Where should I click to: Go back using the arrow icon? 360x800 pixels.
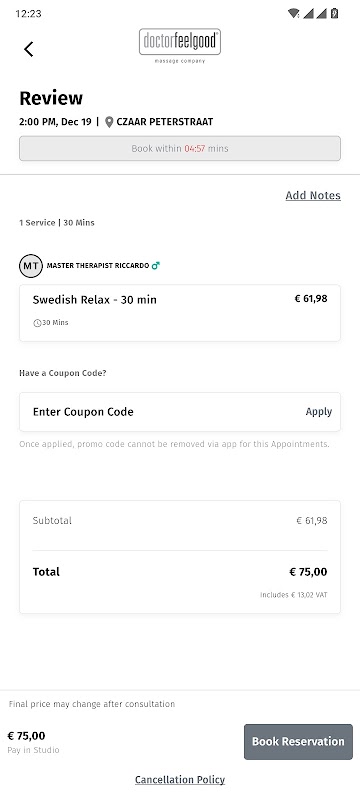click(29, 49)
